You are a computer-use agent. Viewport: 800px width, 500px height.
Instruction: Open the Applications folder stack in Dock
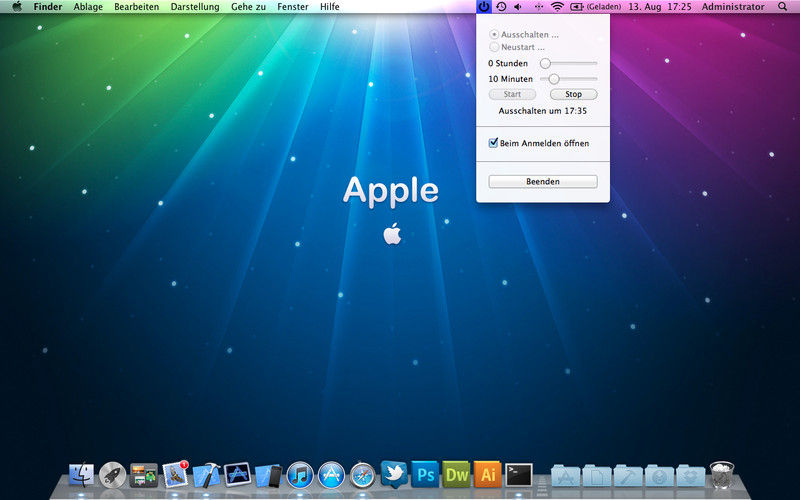click(x=565, y=476)
